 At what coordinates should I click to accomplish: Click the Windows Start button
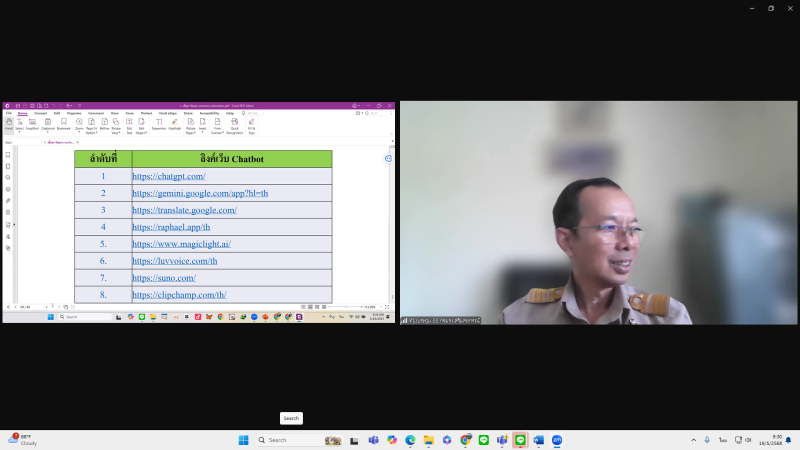243,440
